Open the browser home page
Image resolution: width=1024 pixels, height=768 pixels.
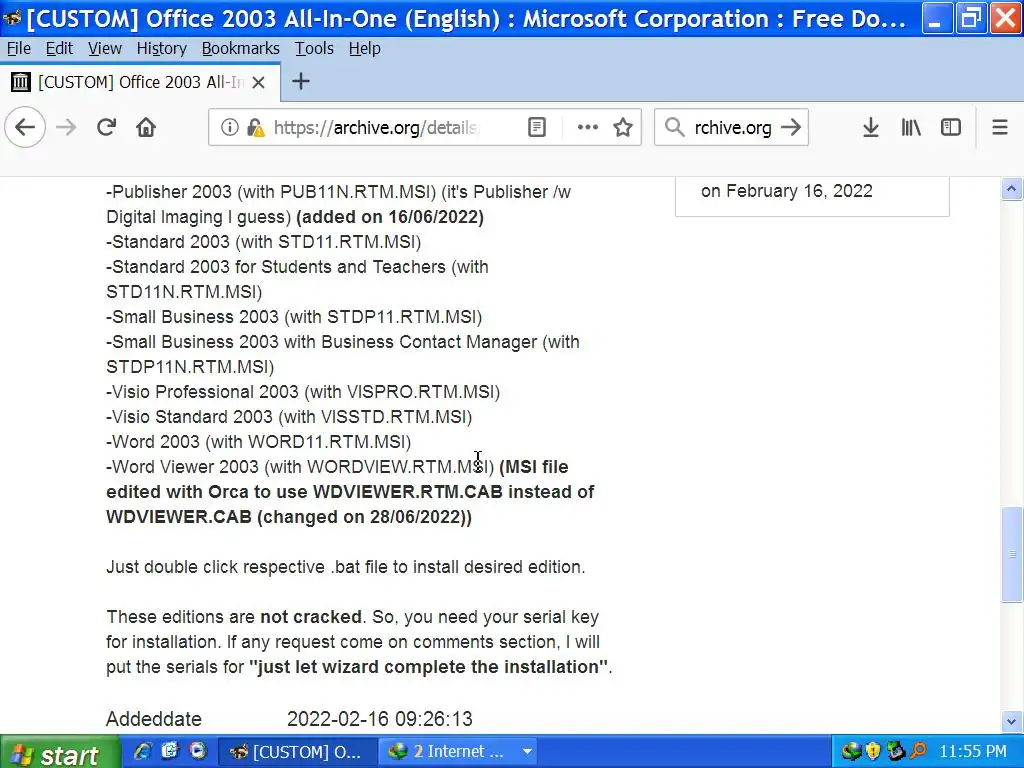[146, 127]
